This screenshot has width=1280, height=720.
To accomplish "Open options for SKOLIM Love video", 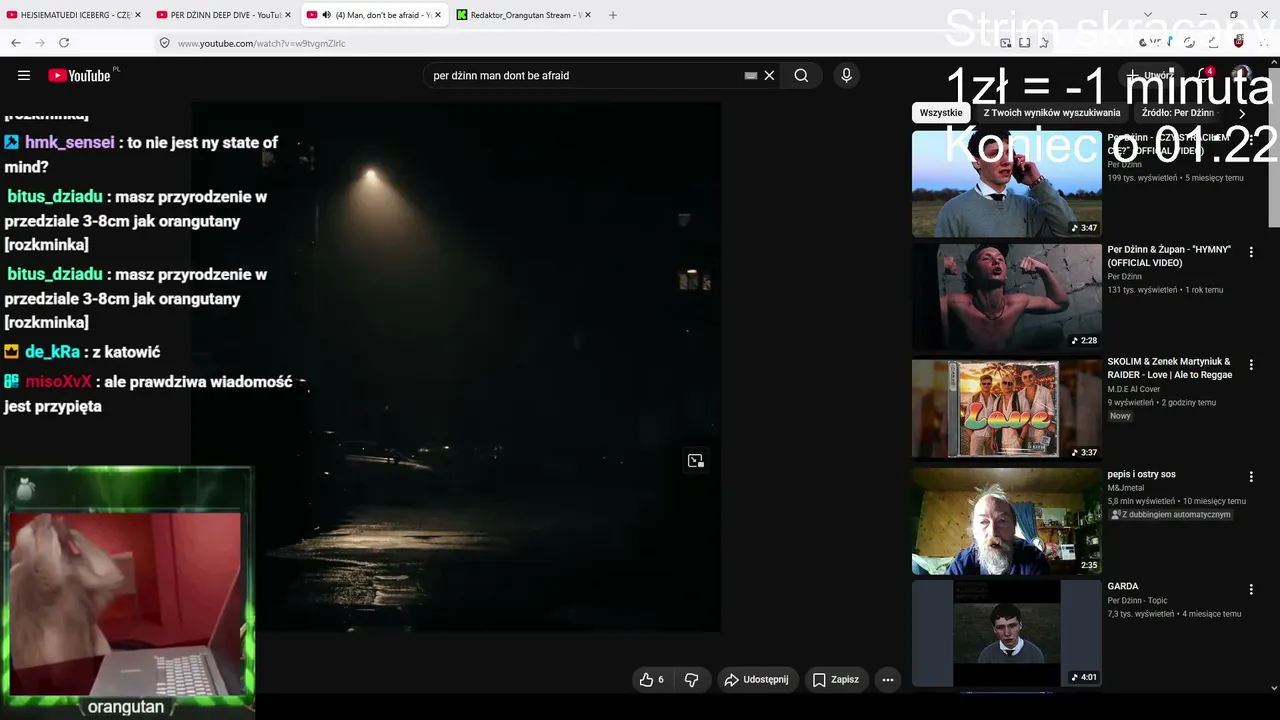I will point(1250,365).
